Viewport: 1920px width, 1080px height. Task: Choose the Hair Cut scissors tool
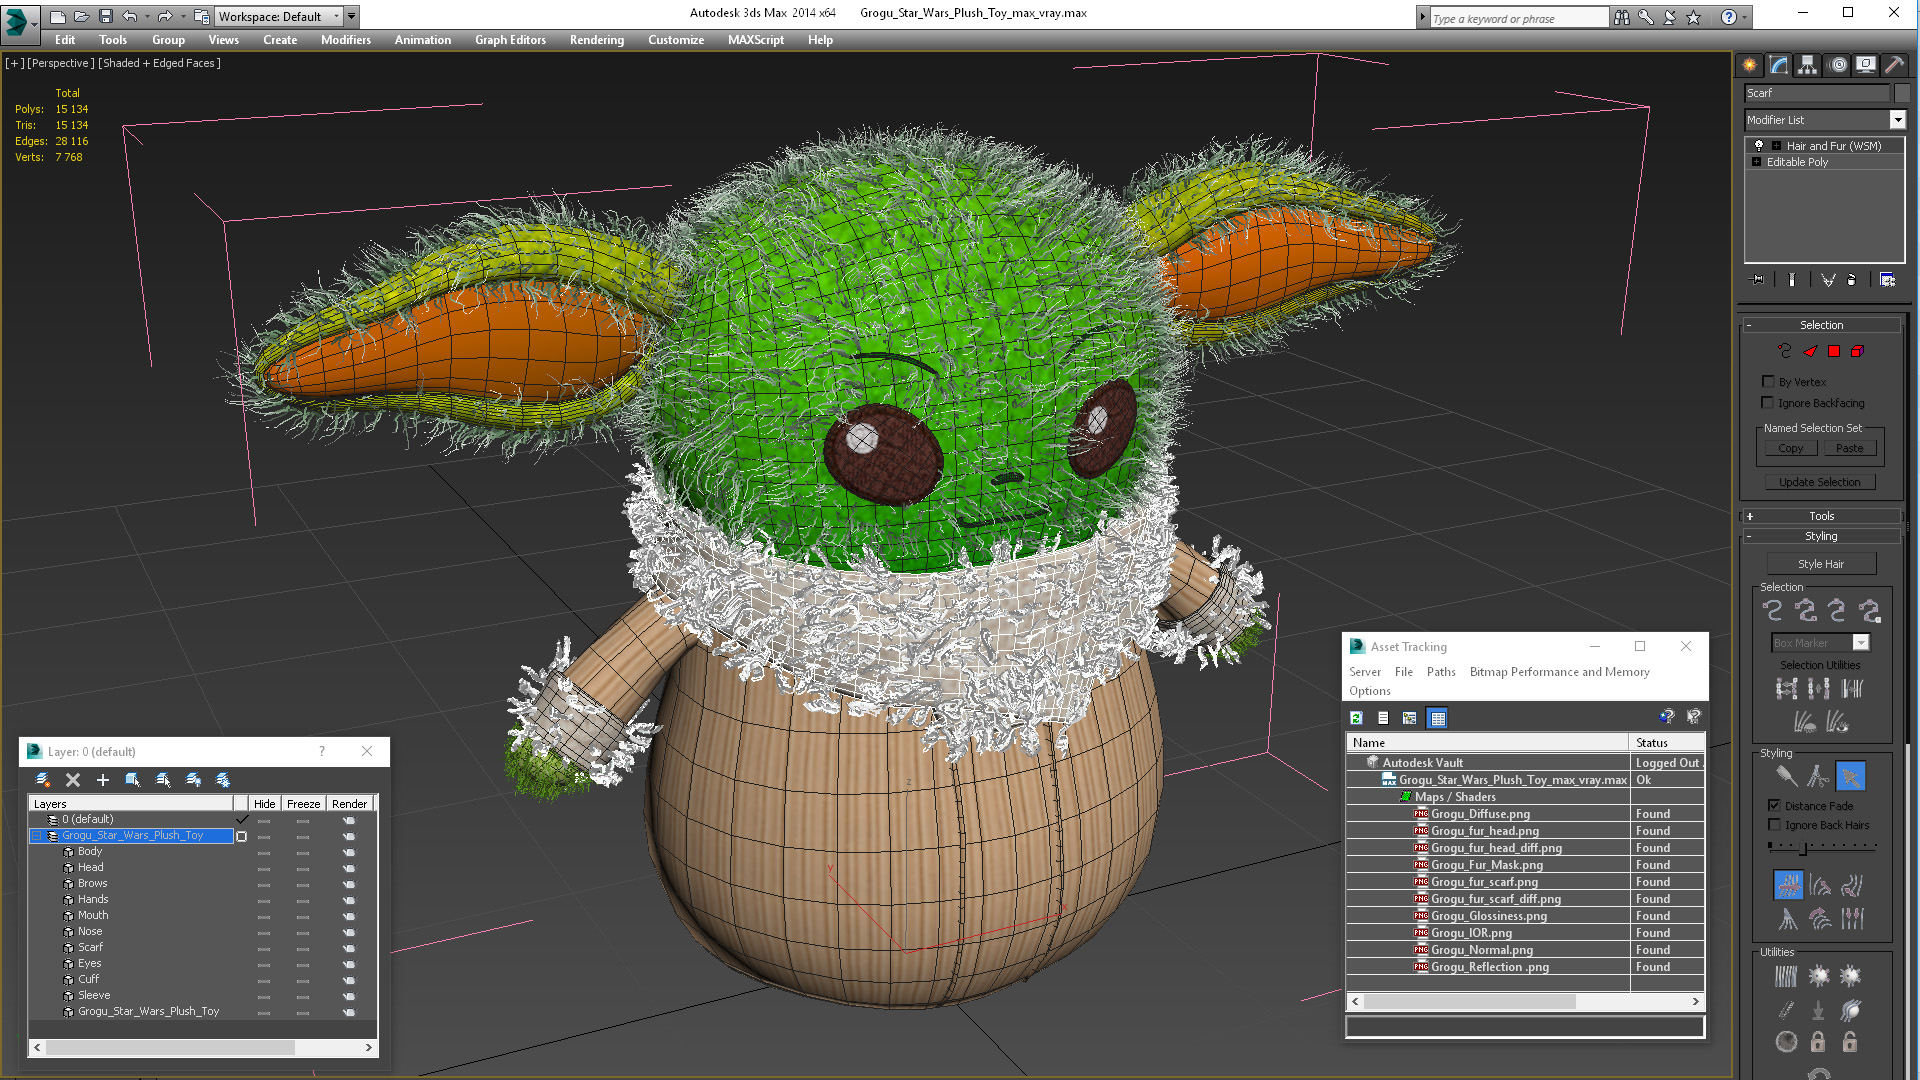pos(1818,776)
